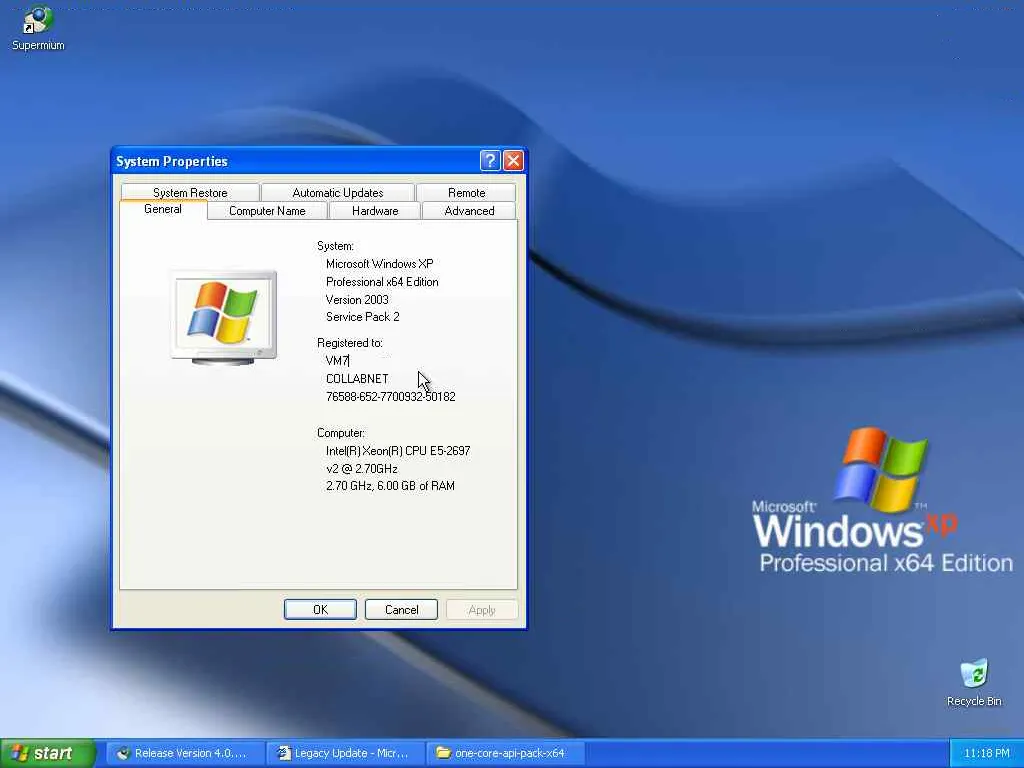Click the Cancel button
Viewport: 1024px width, 768px height.
(x=401, y=609)
